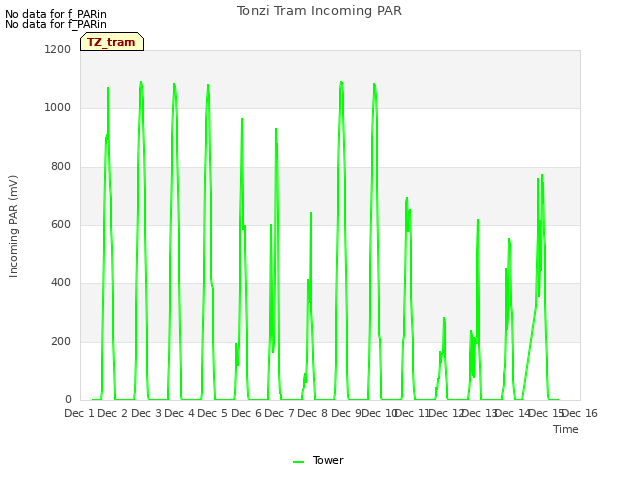This screenshot has height=480, width=640.
Task: Click the Dec 8 x-axis tick label
Action: [x=312, y=413]
